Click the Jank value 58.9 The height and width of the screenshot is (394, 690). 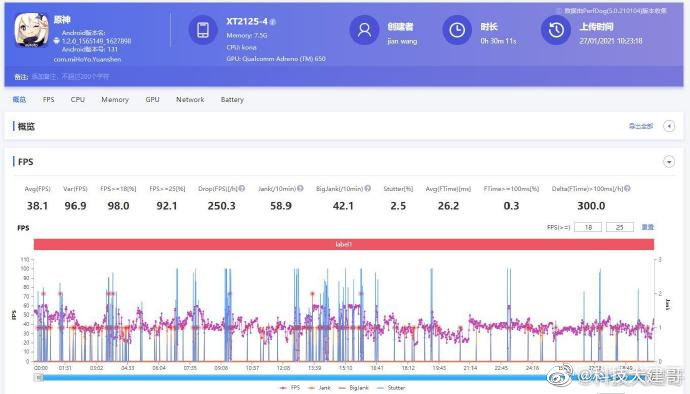tap(281, 206)
